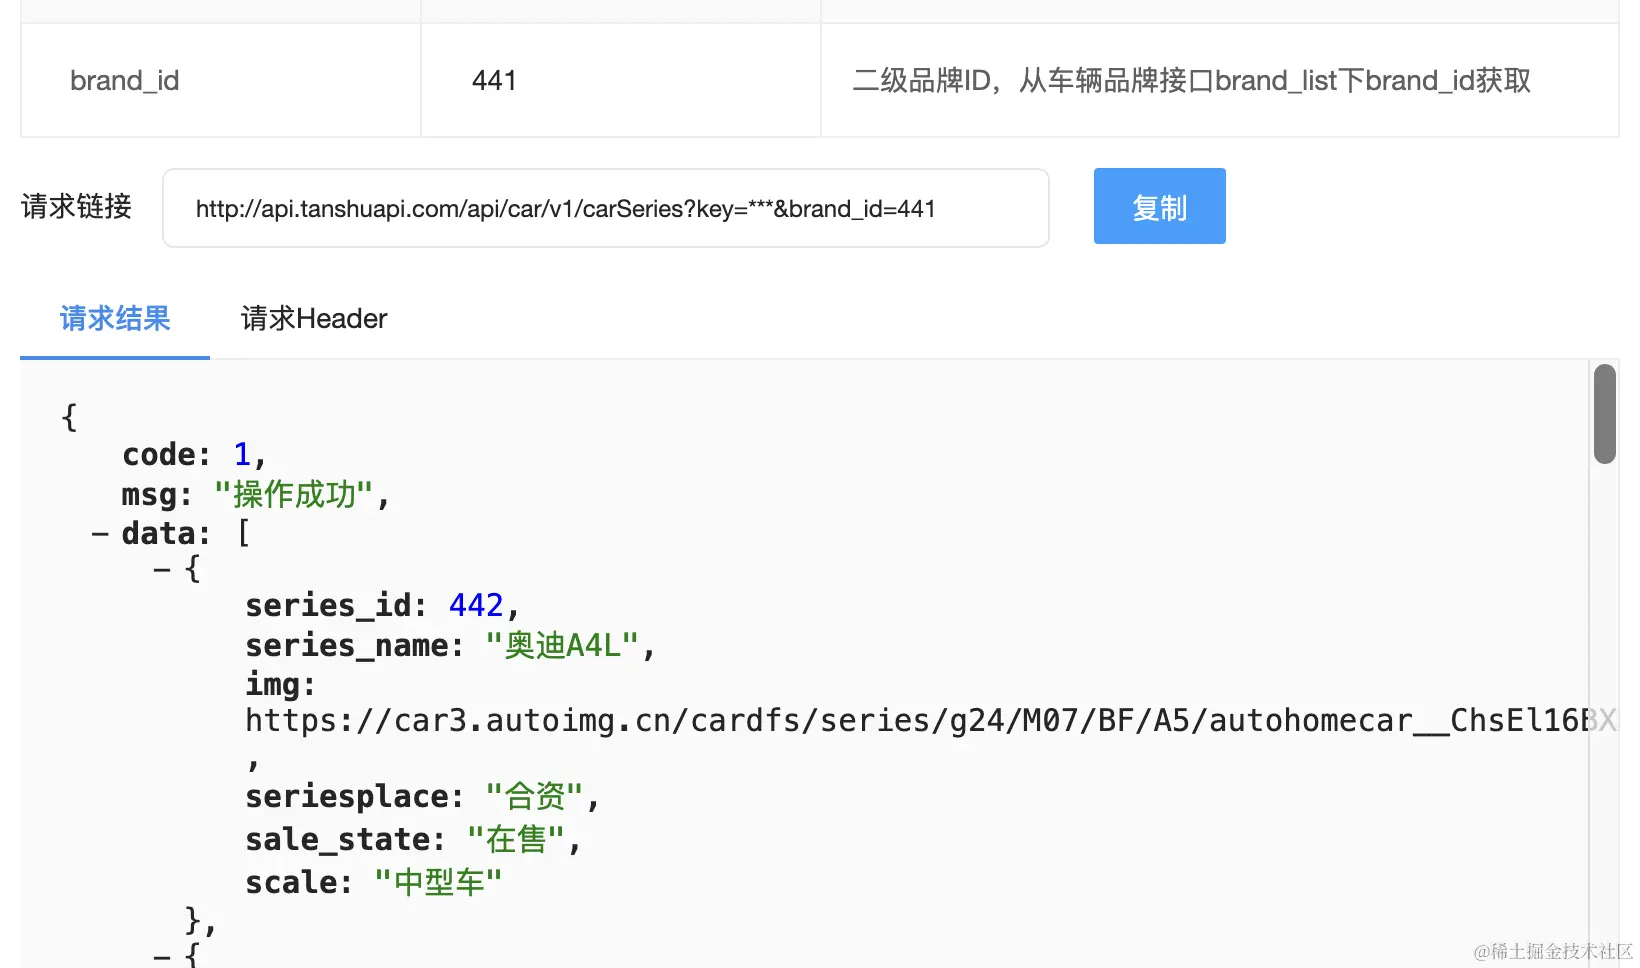Click the code value 1
The image size is (1640, 968).
[242, 455]
